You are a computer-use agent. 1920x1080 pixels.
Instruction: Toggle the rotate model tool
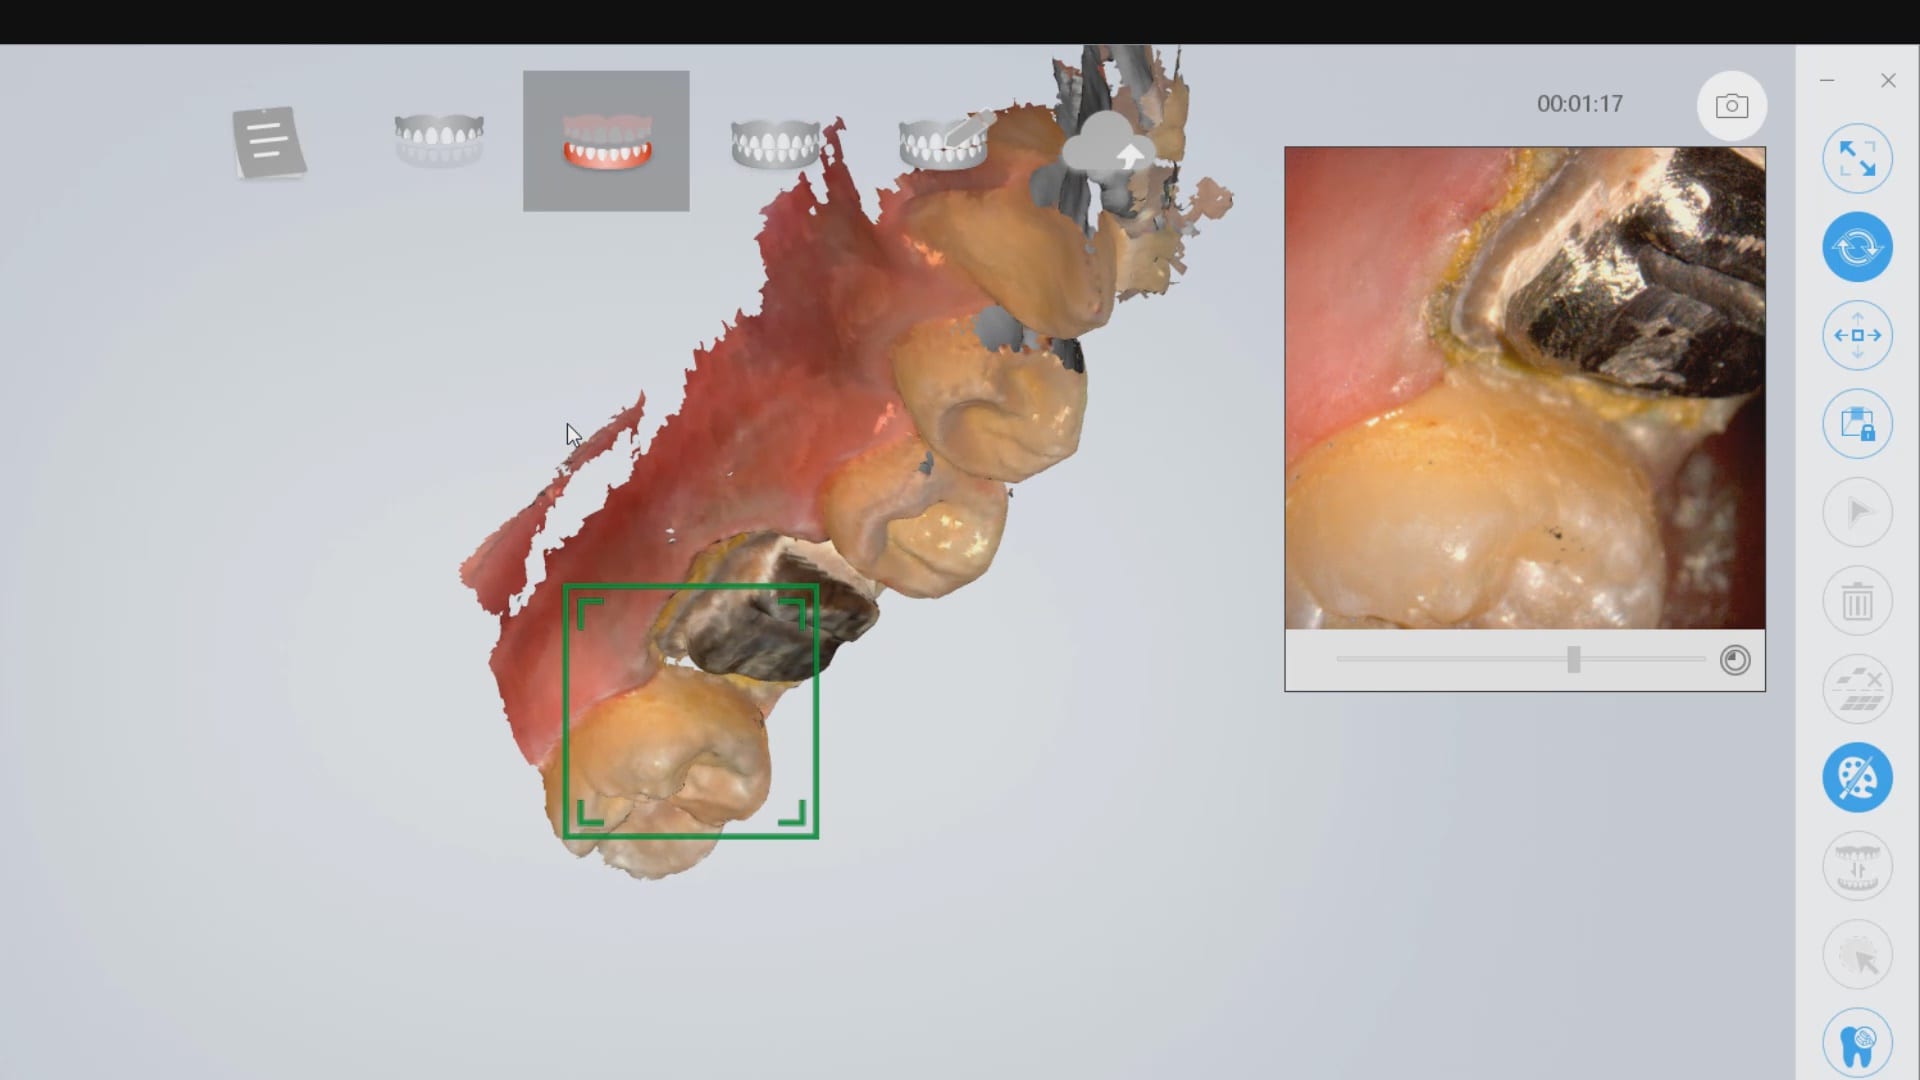(1857, 247)
